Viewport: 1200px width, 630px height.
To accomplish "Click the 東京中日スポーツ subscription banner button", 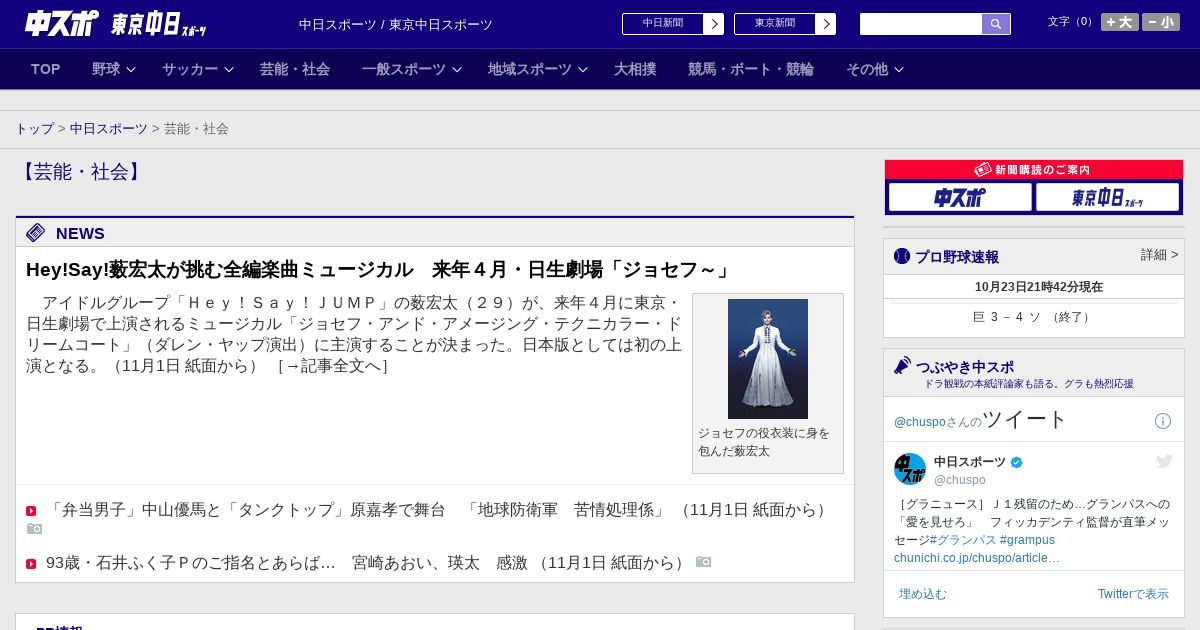I will [1107, 197].
